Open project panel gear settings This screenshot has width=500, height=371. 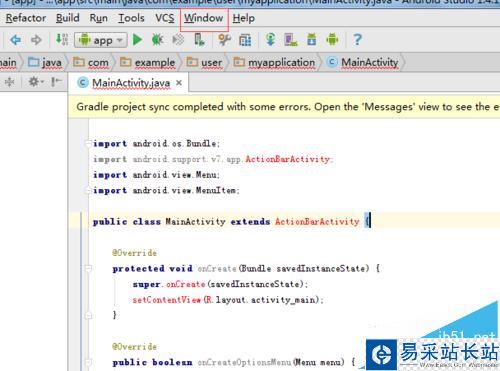35,82
